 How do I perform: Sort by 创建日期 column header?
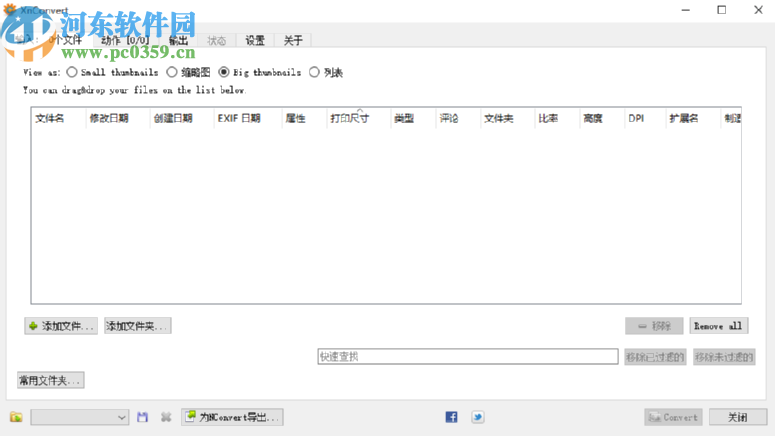pyautogui.click(x=181, y=119)
